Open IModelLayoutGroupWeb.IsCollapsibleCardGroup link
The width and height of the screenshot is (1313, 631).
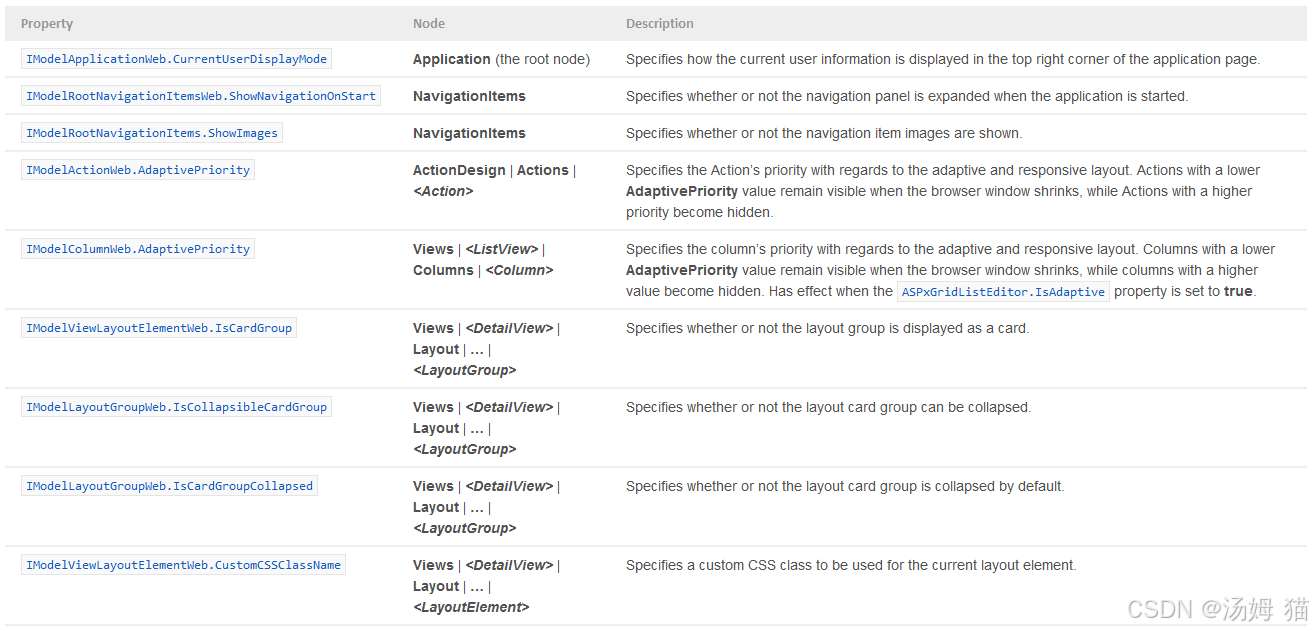click(176, 407)
